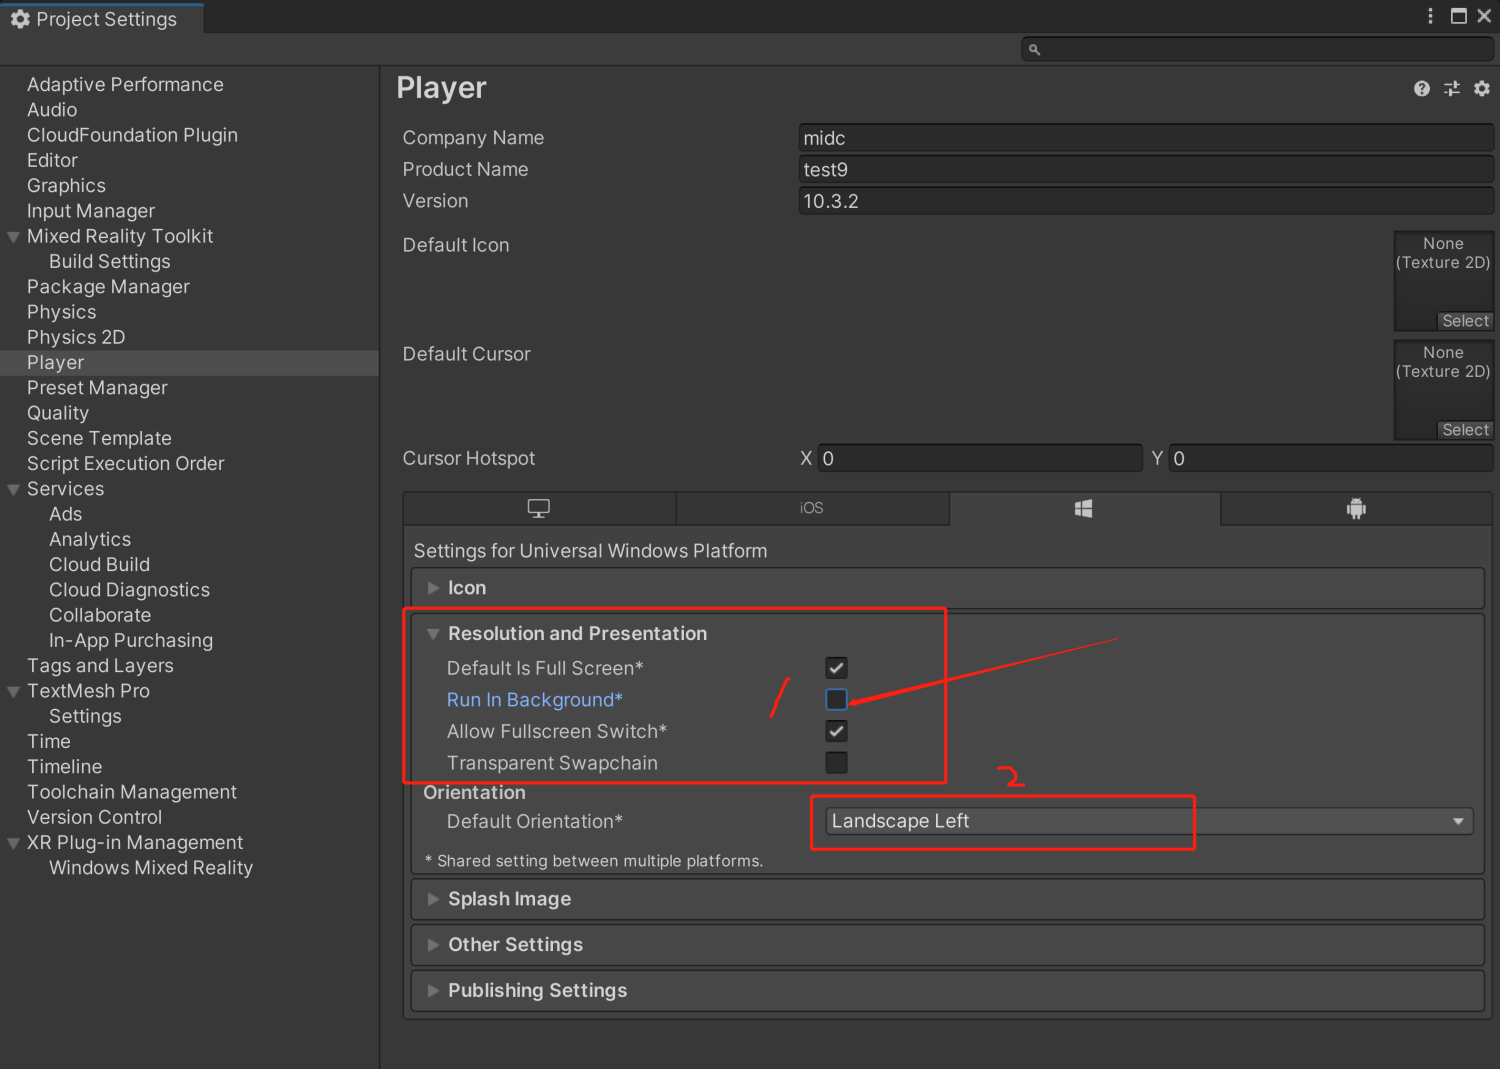The height and width of the screenshot is (1069, 1500).
Task: Expand the Icon section
Action: 434,588
